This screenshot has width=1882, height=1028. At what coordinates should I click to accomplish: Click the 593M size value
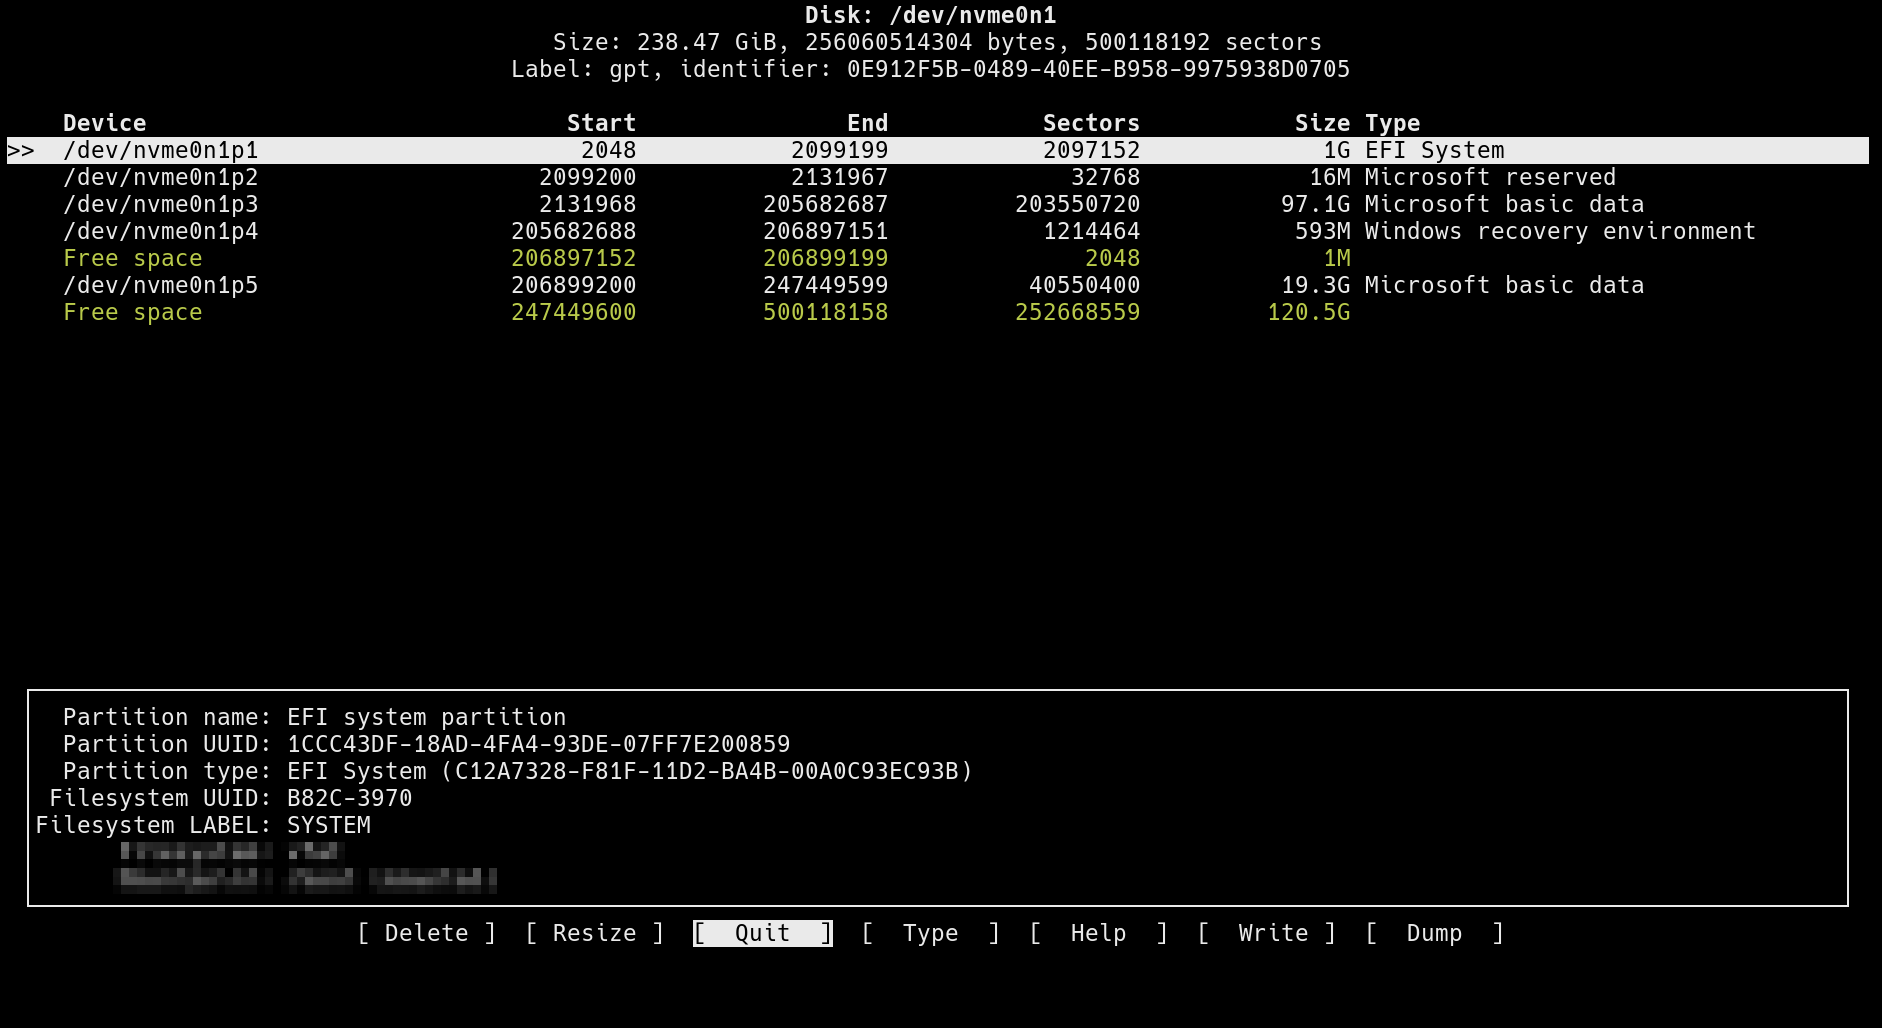[x=1322, y=231]
